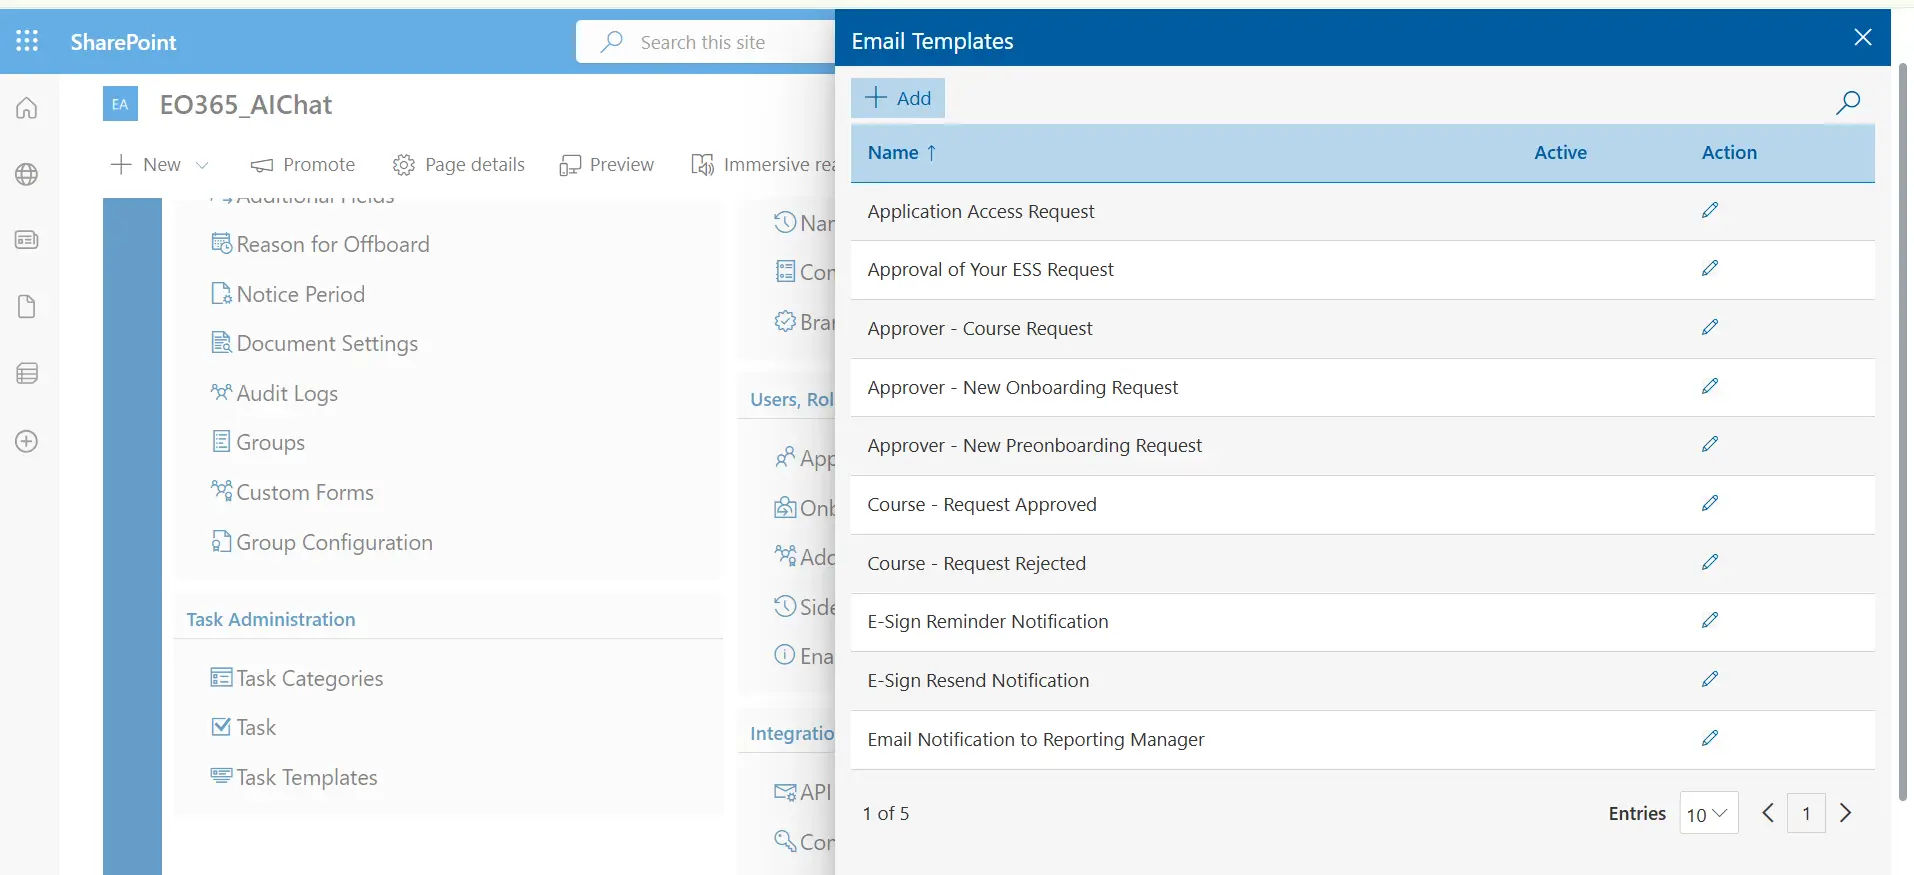This screenshot has height=875, width=1914.
Task: Edit the Course - Request Rejected template
Action: [x=1710, y=562]
